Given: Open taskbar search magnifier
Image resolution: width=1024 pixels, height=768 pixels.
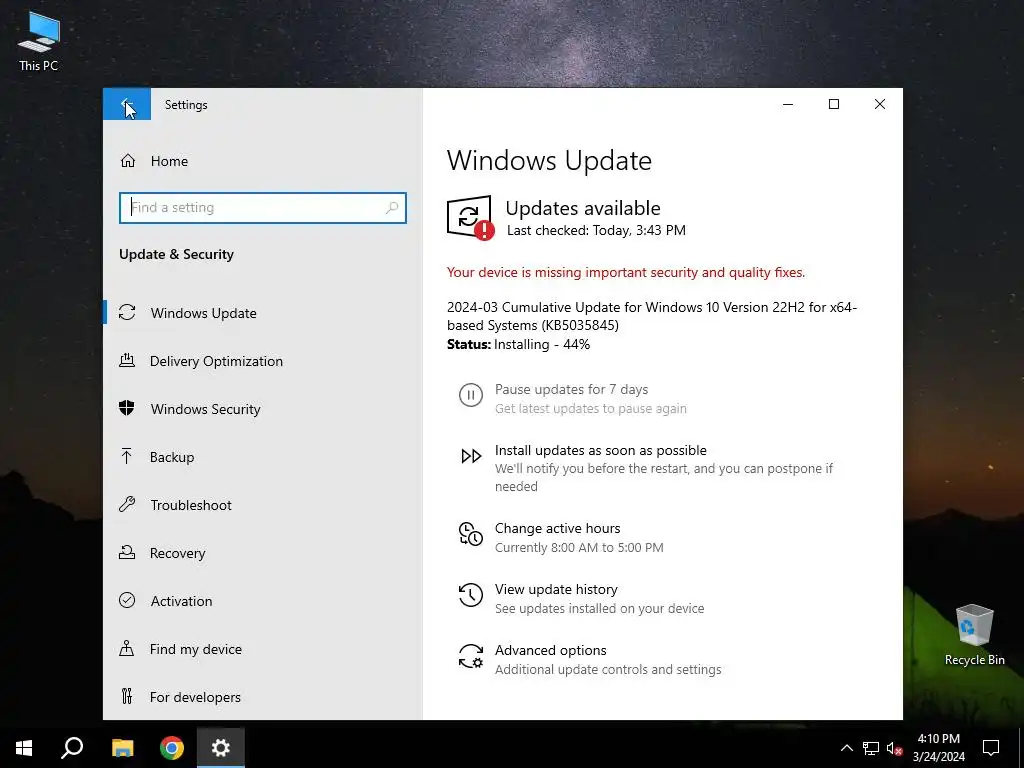Looking at the screenshot, I should [72, 748].
